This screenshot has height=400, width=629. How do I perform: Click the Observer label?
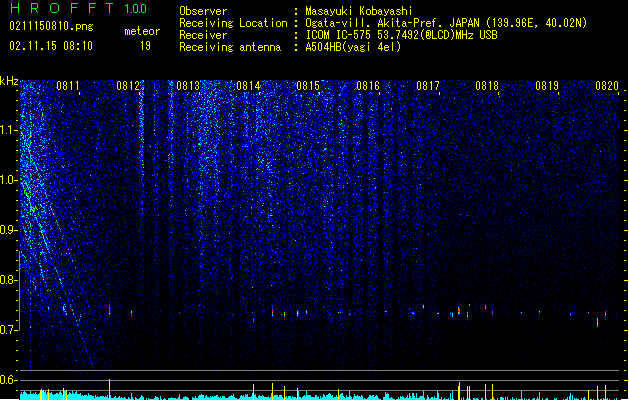(203, 11)
